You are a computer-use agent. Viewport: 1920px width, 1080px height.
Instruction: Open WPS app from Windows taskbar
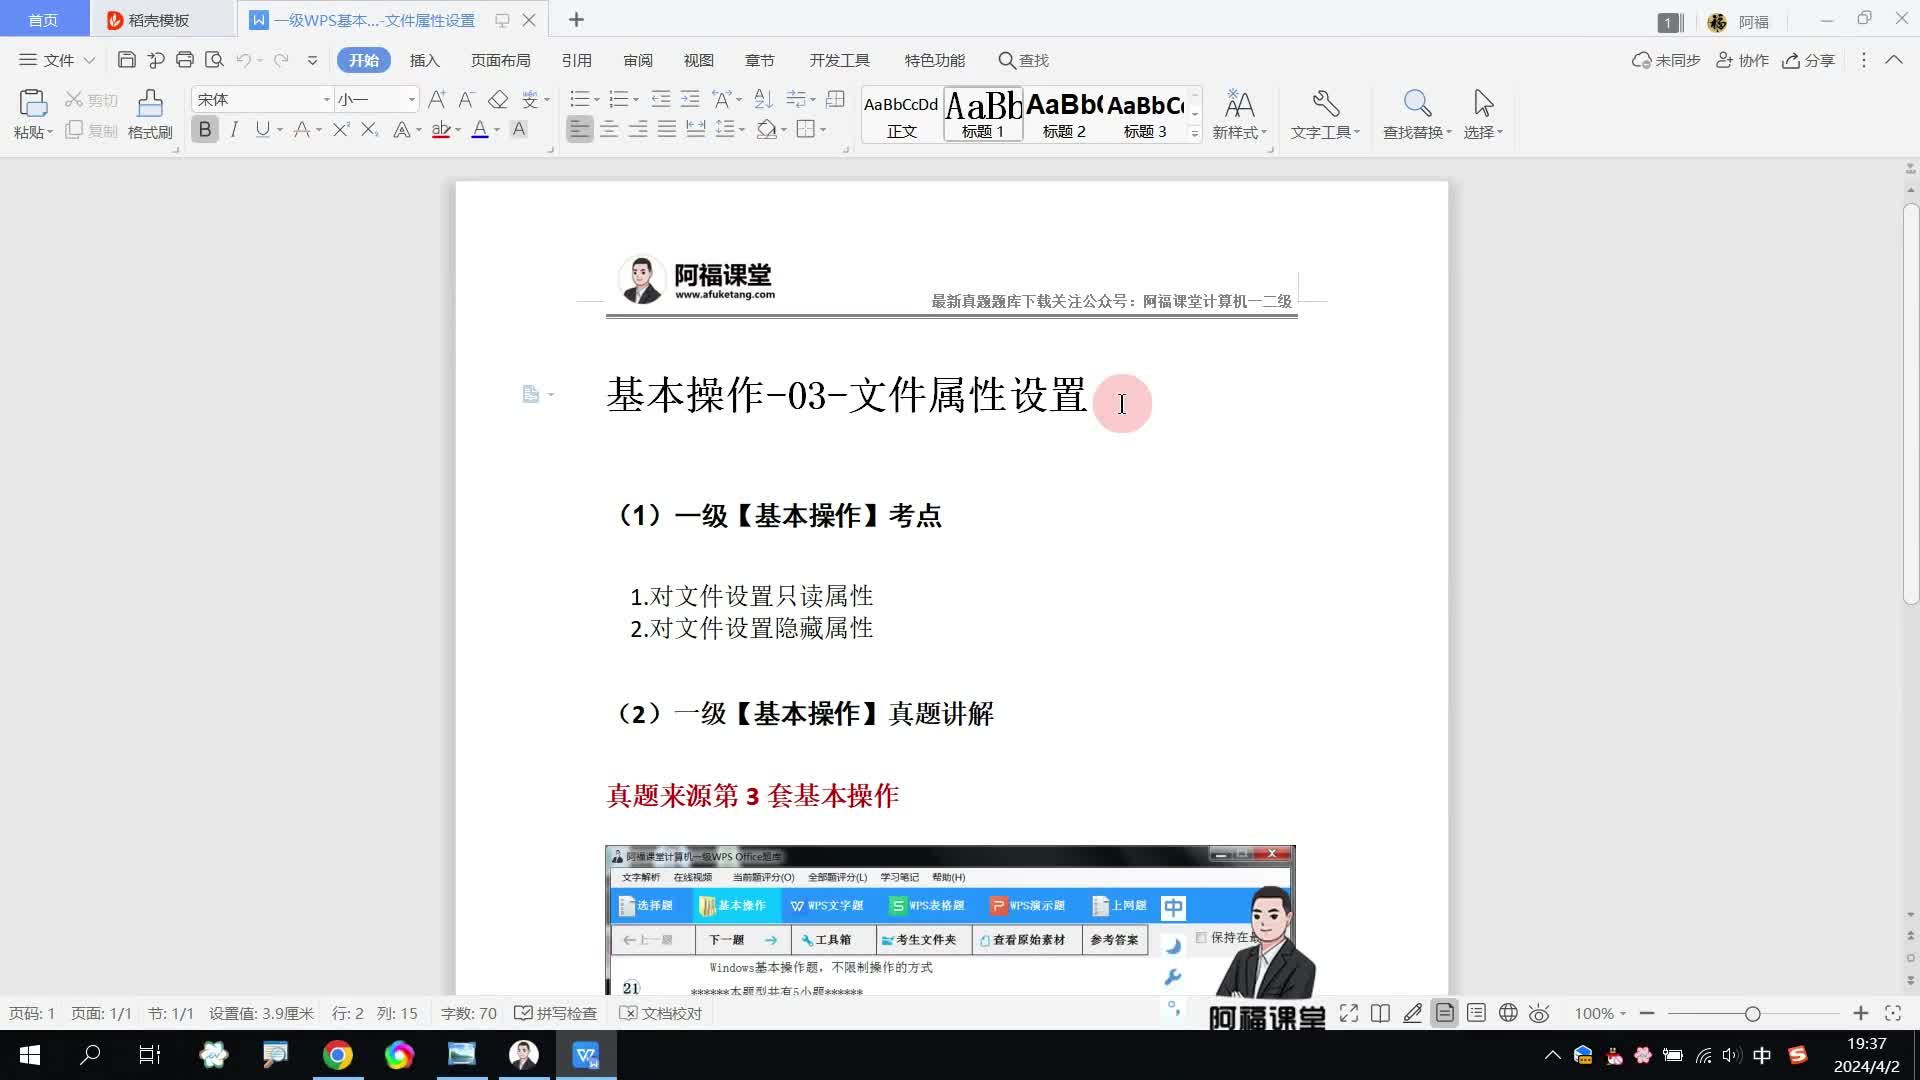(x=586, y=1055)
